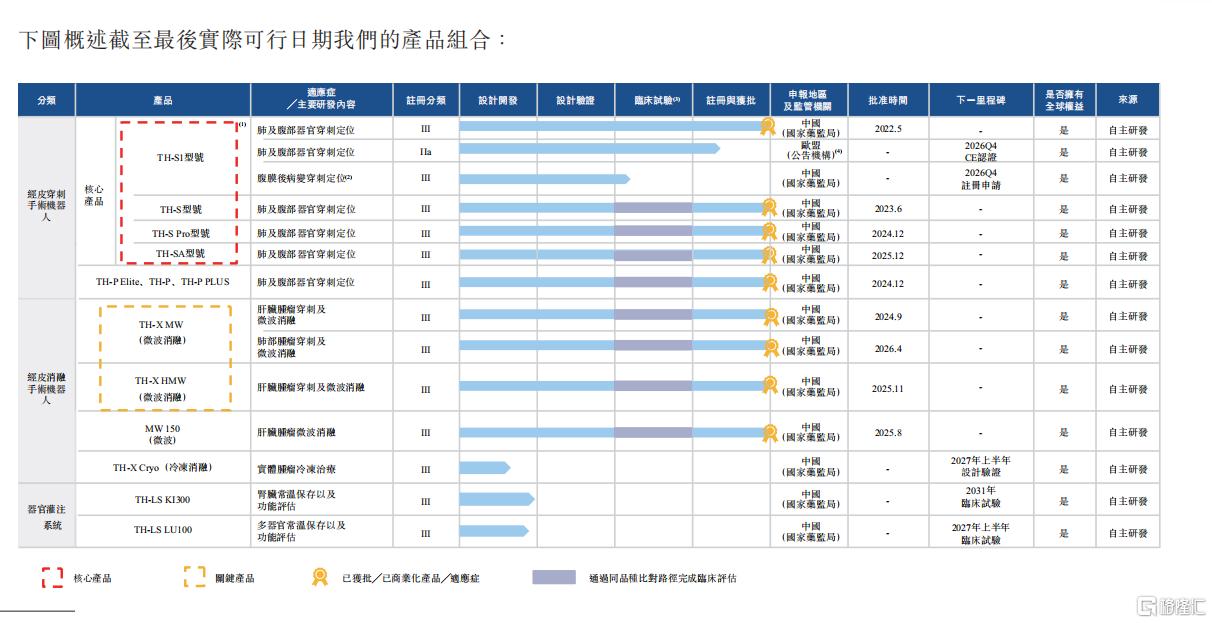The height and width of the screenshot is (623, 1212).
Task: Select the approval medal in TH-SA型號 row
Action: (x=769, y=255)
